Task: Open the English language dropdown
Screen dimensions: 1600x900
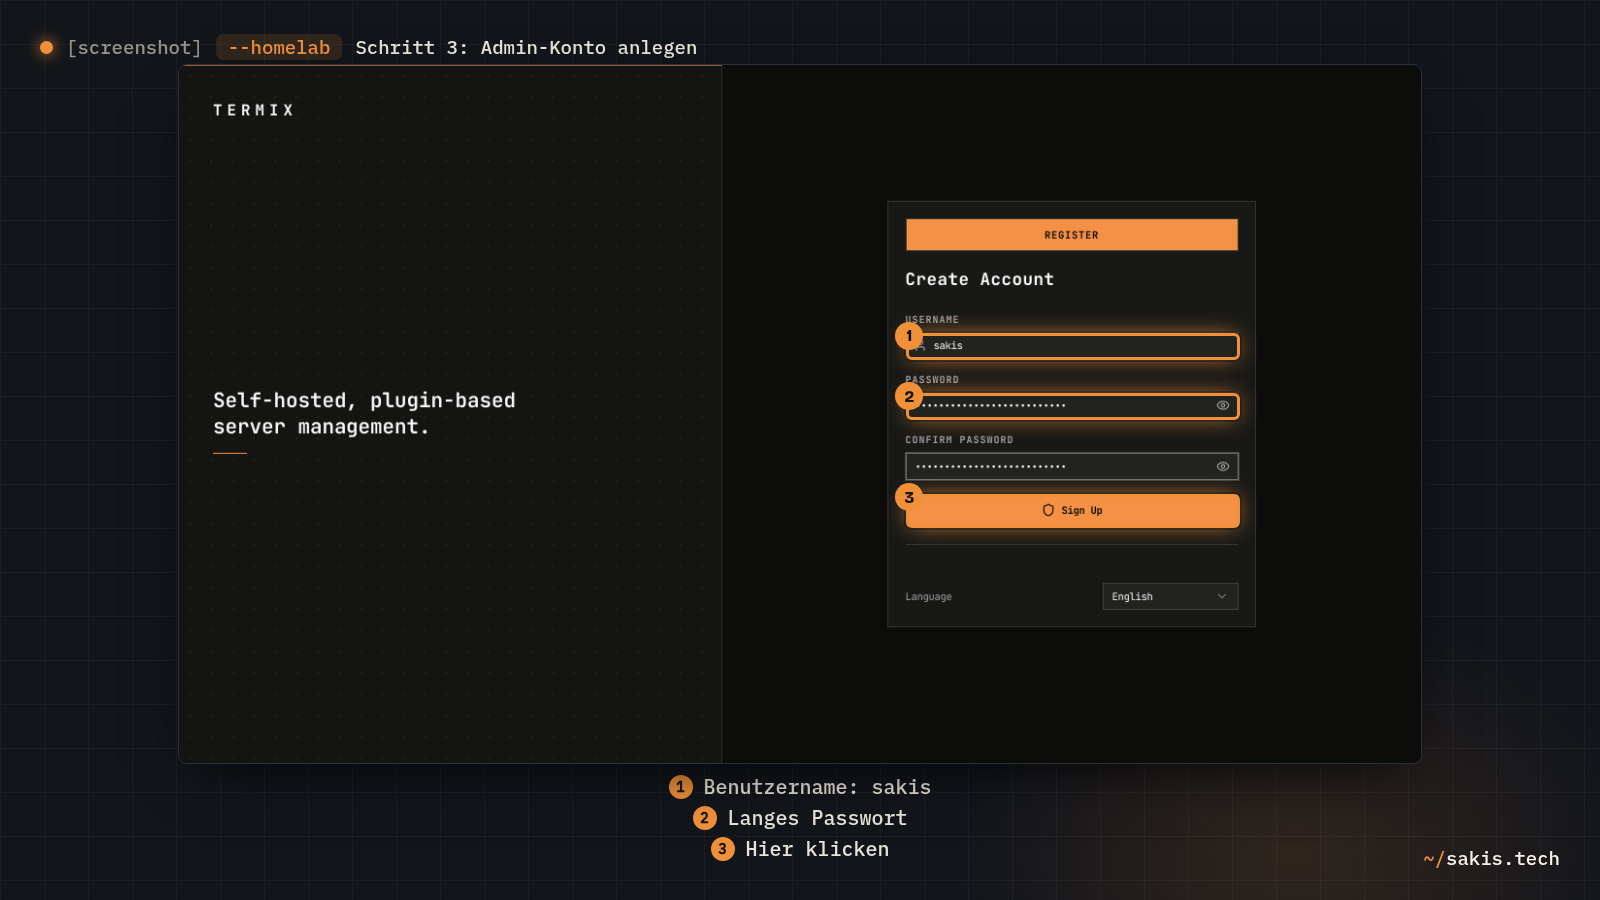Action: coord(1170,596)
